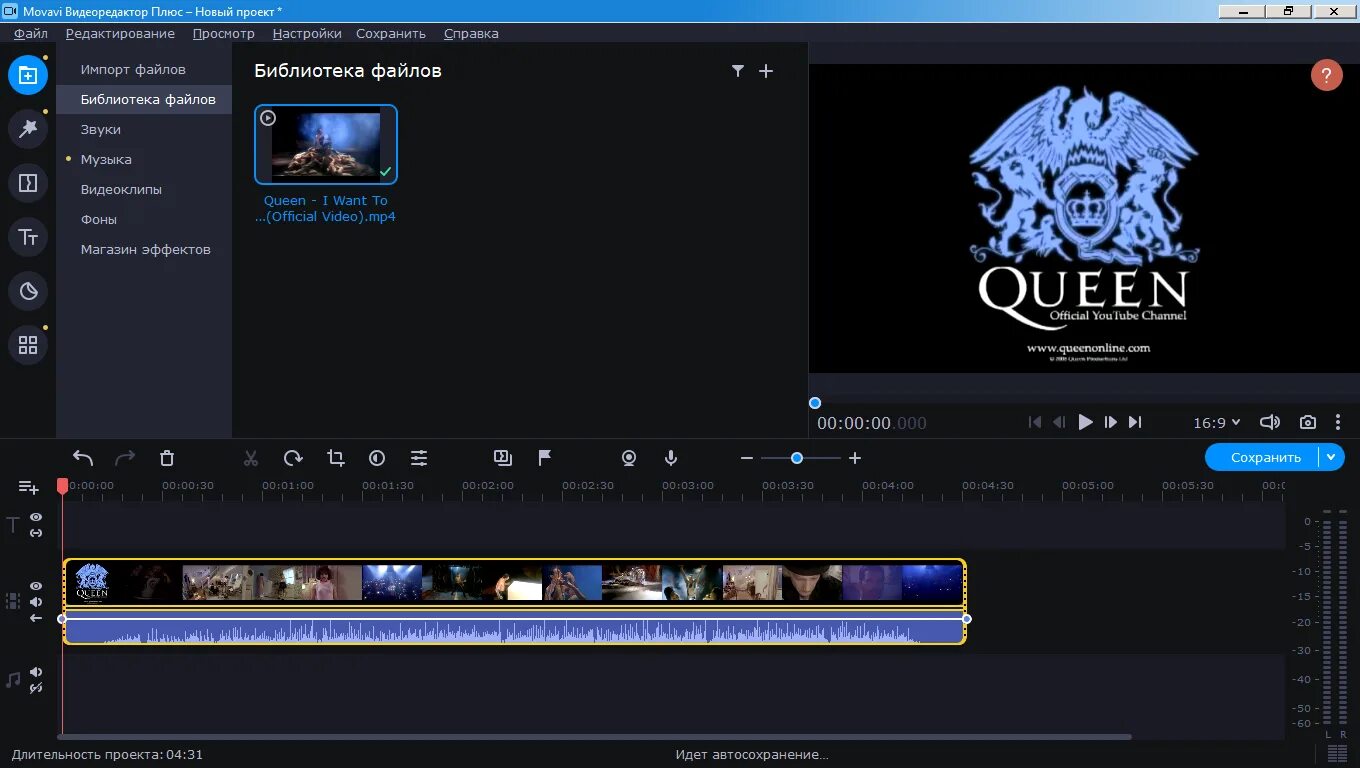
Task: Split clip with scissors tool
Action: 251,458
